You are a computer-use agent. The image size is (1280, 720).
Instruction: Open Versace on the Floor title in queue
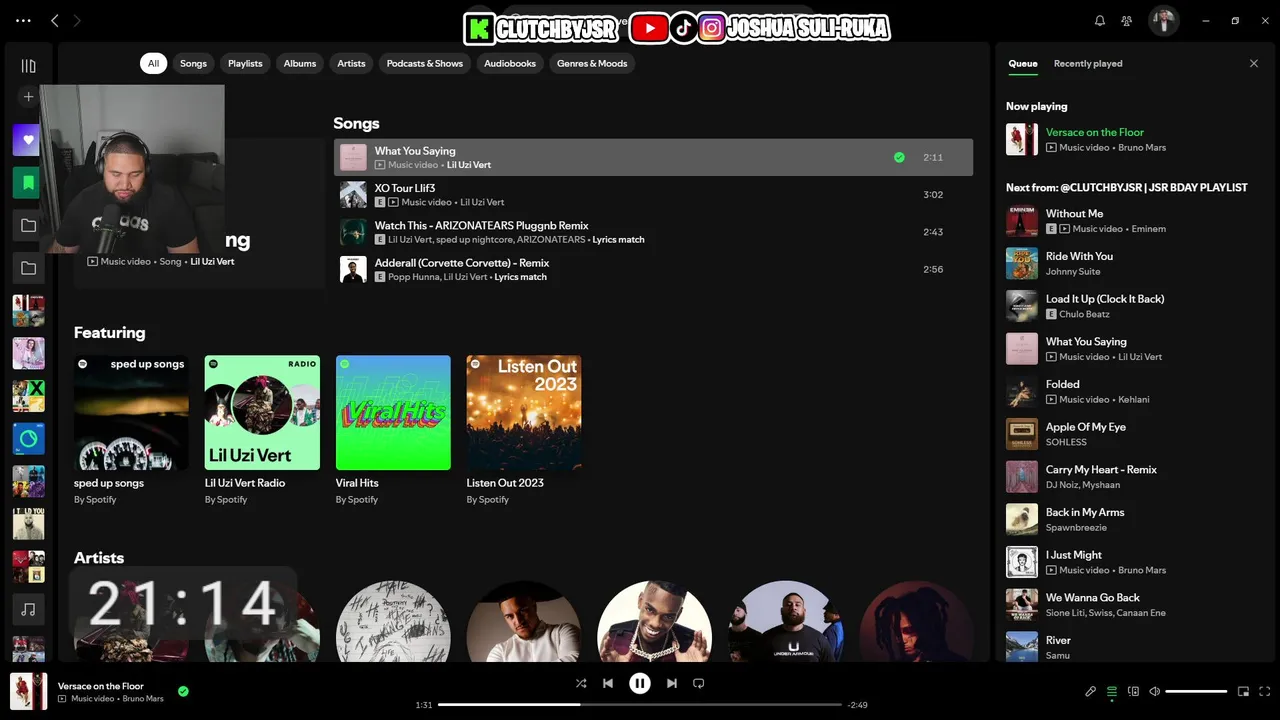point(1095,132)
